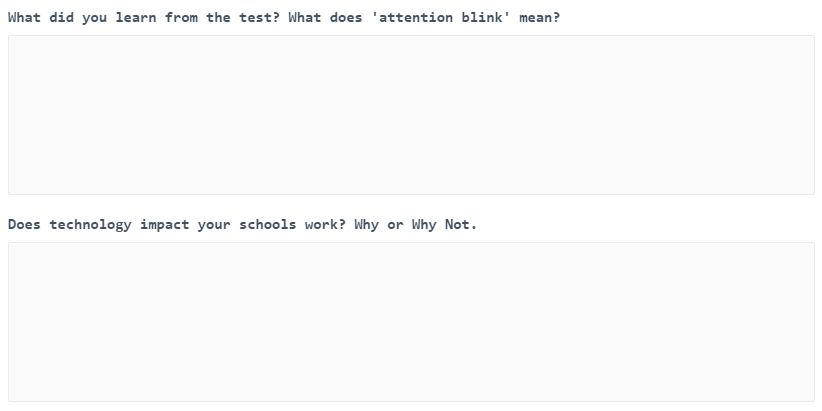This screenshot has height=411, width=822.
Task: Select the word "technology" in the second question
Action: click(x=90, y=224)
